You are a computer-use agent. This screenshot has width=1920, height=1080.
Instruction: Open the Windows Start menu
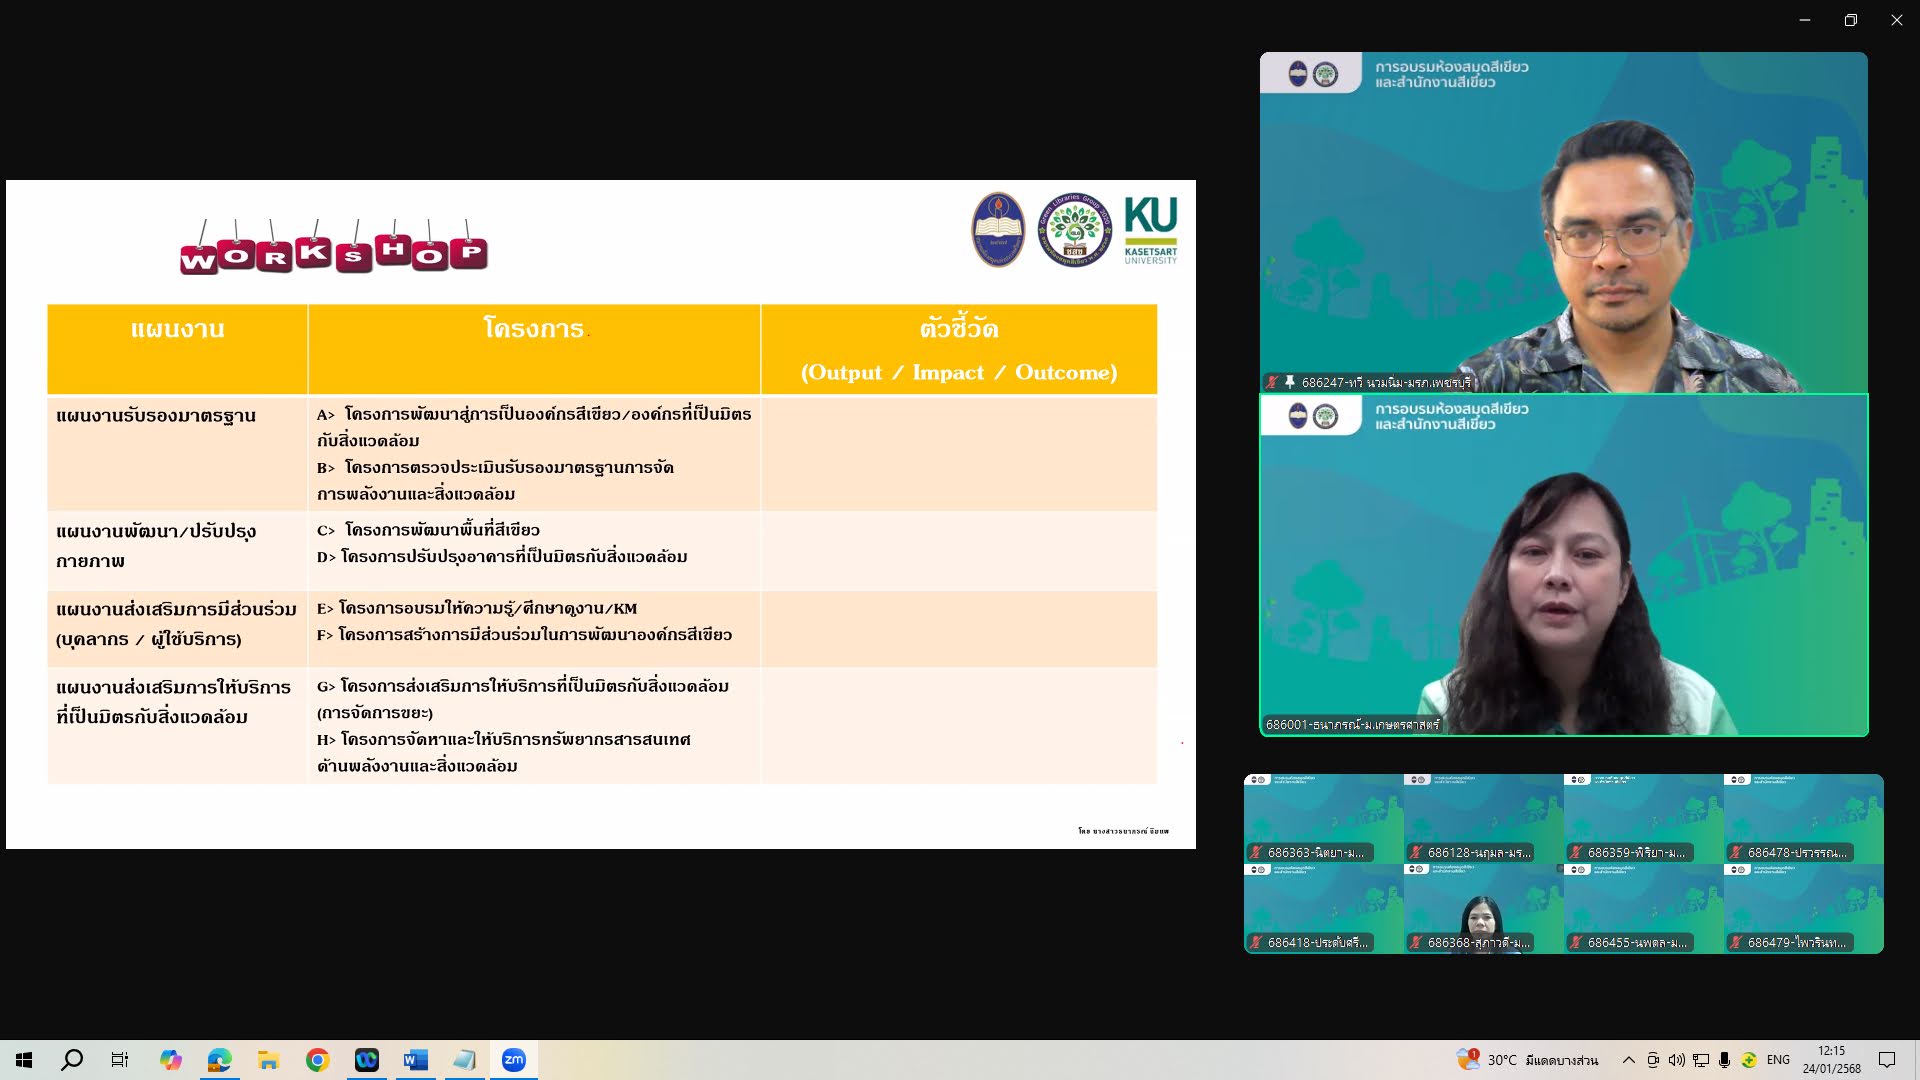pos(24,1060)
